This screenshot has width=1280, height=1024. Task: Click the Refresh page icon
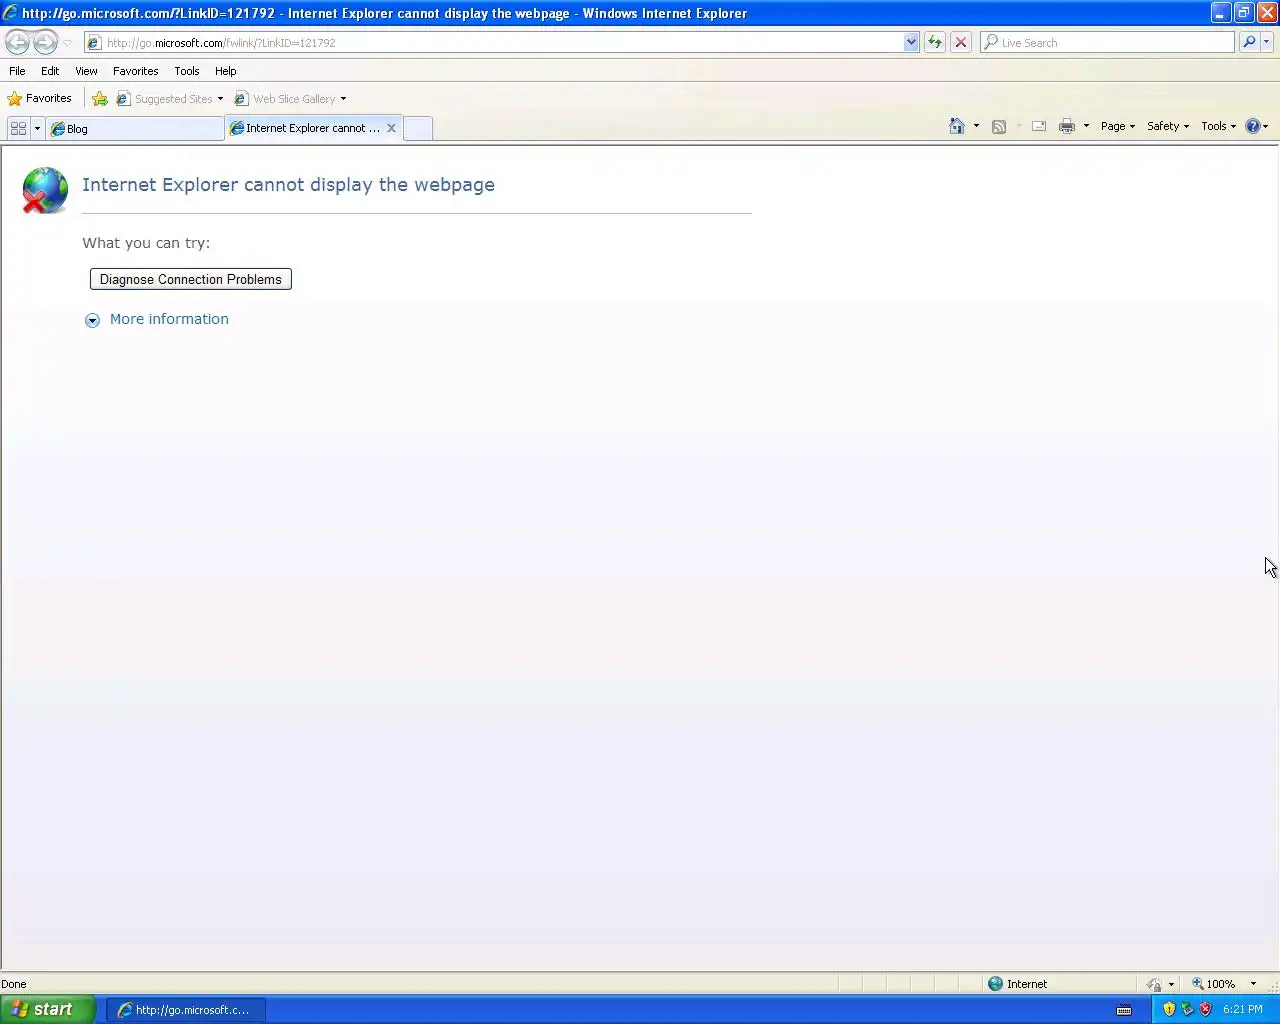[x=935, y=42]
